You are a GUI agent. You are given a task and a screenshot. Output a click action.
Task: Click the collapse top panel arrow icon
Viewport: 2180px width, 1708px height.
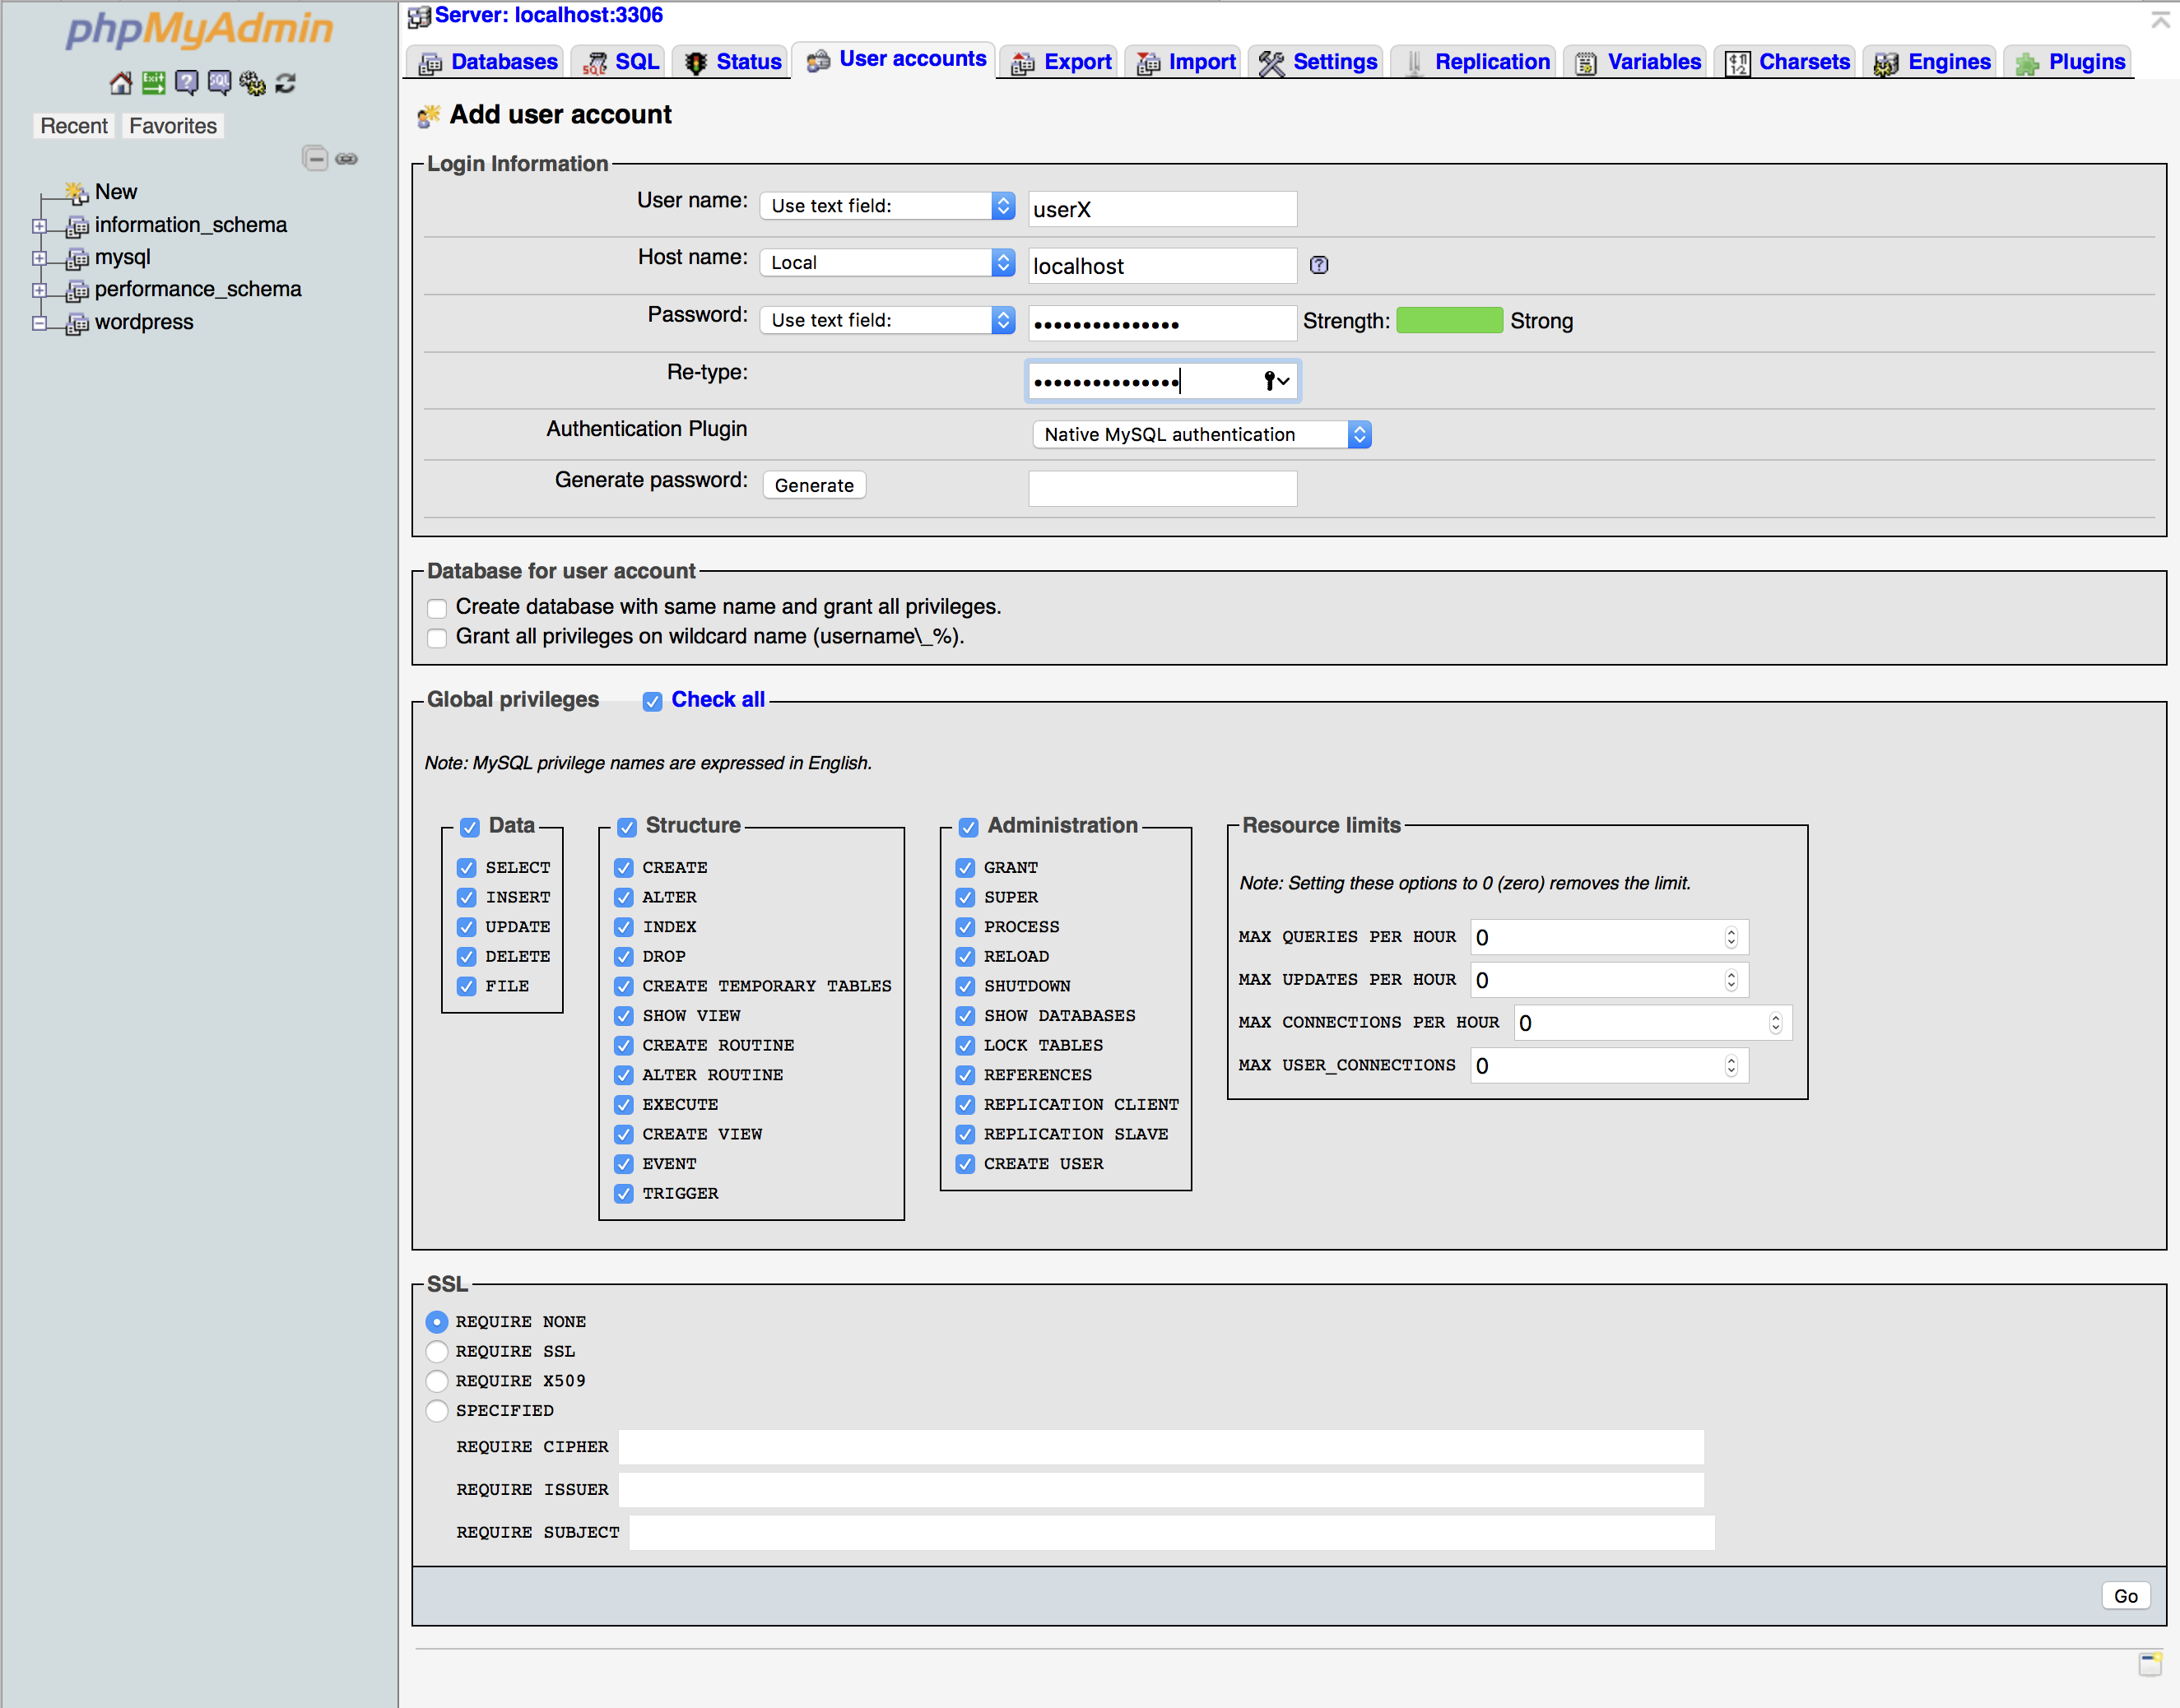(2160, 19)
